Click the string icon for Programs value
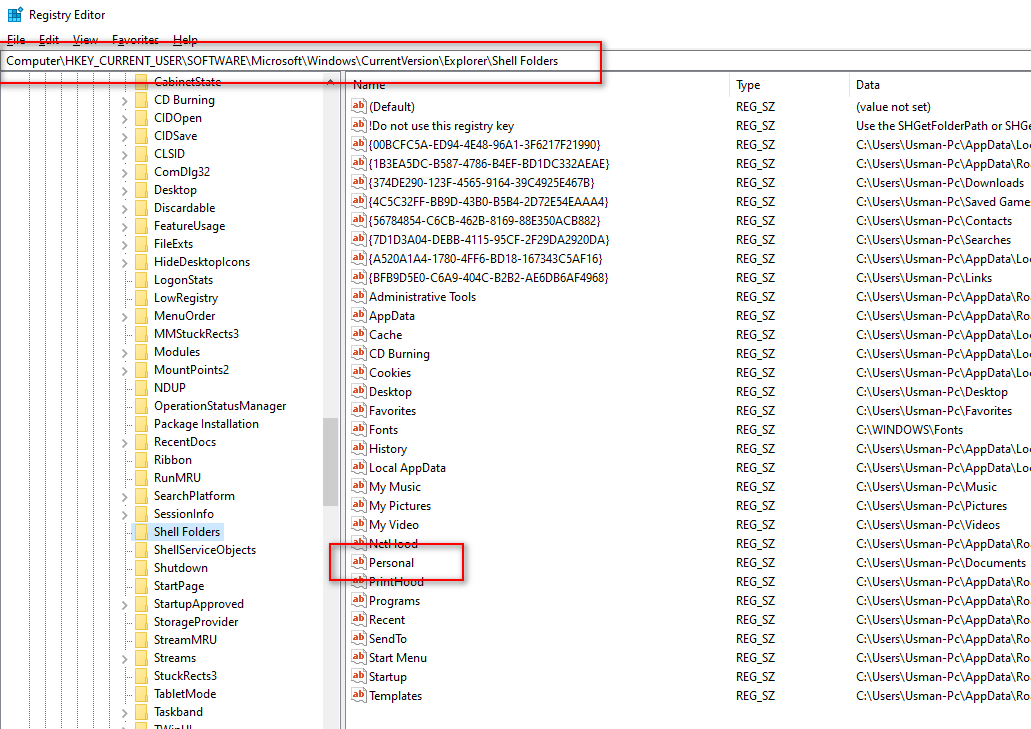This screenshot has height=729, width=1031. pos(358,600)
